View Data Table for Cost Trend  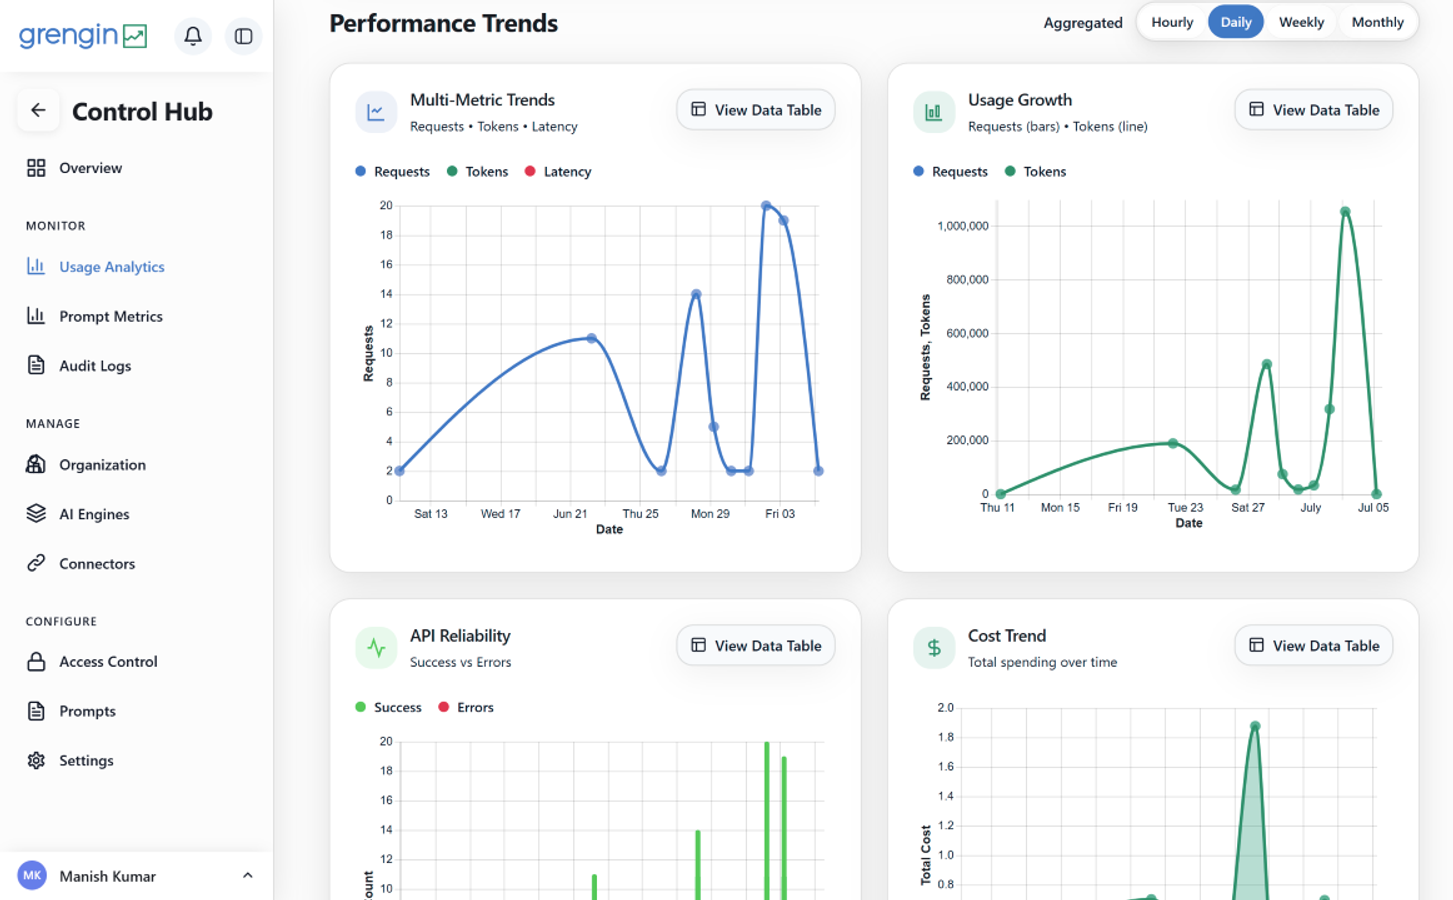[1314, 645]
